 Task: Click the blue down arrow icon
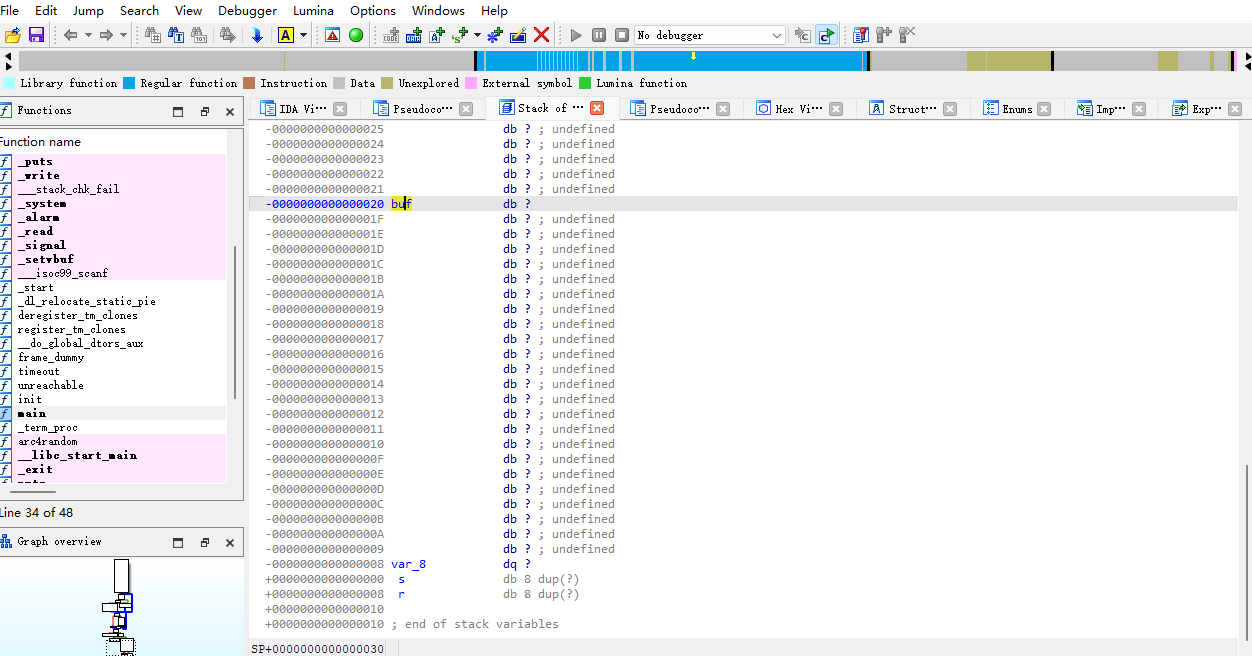pyautogui.click(x=257, y=35)
